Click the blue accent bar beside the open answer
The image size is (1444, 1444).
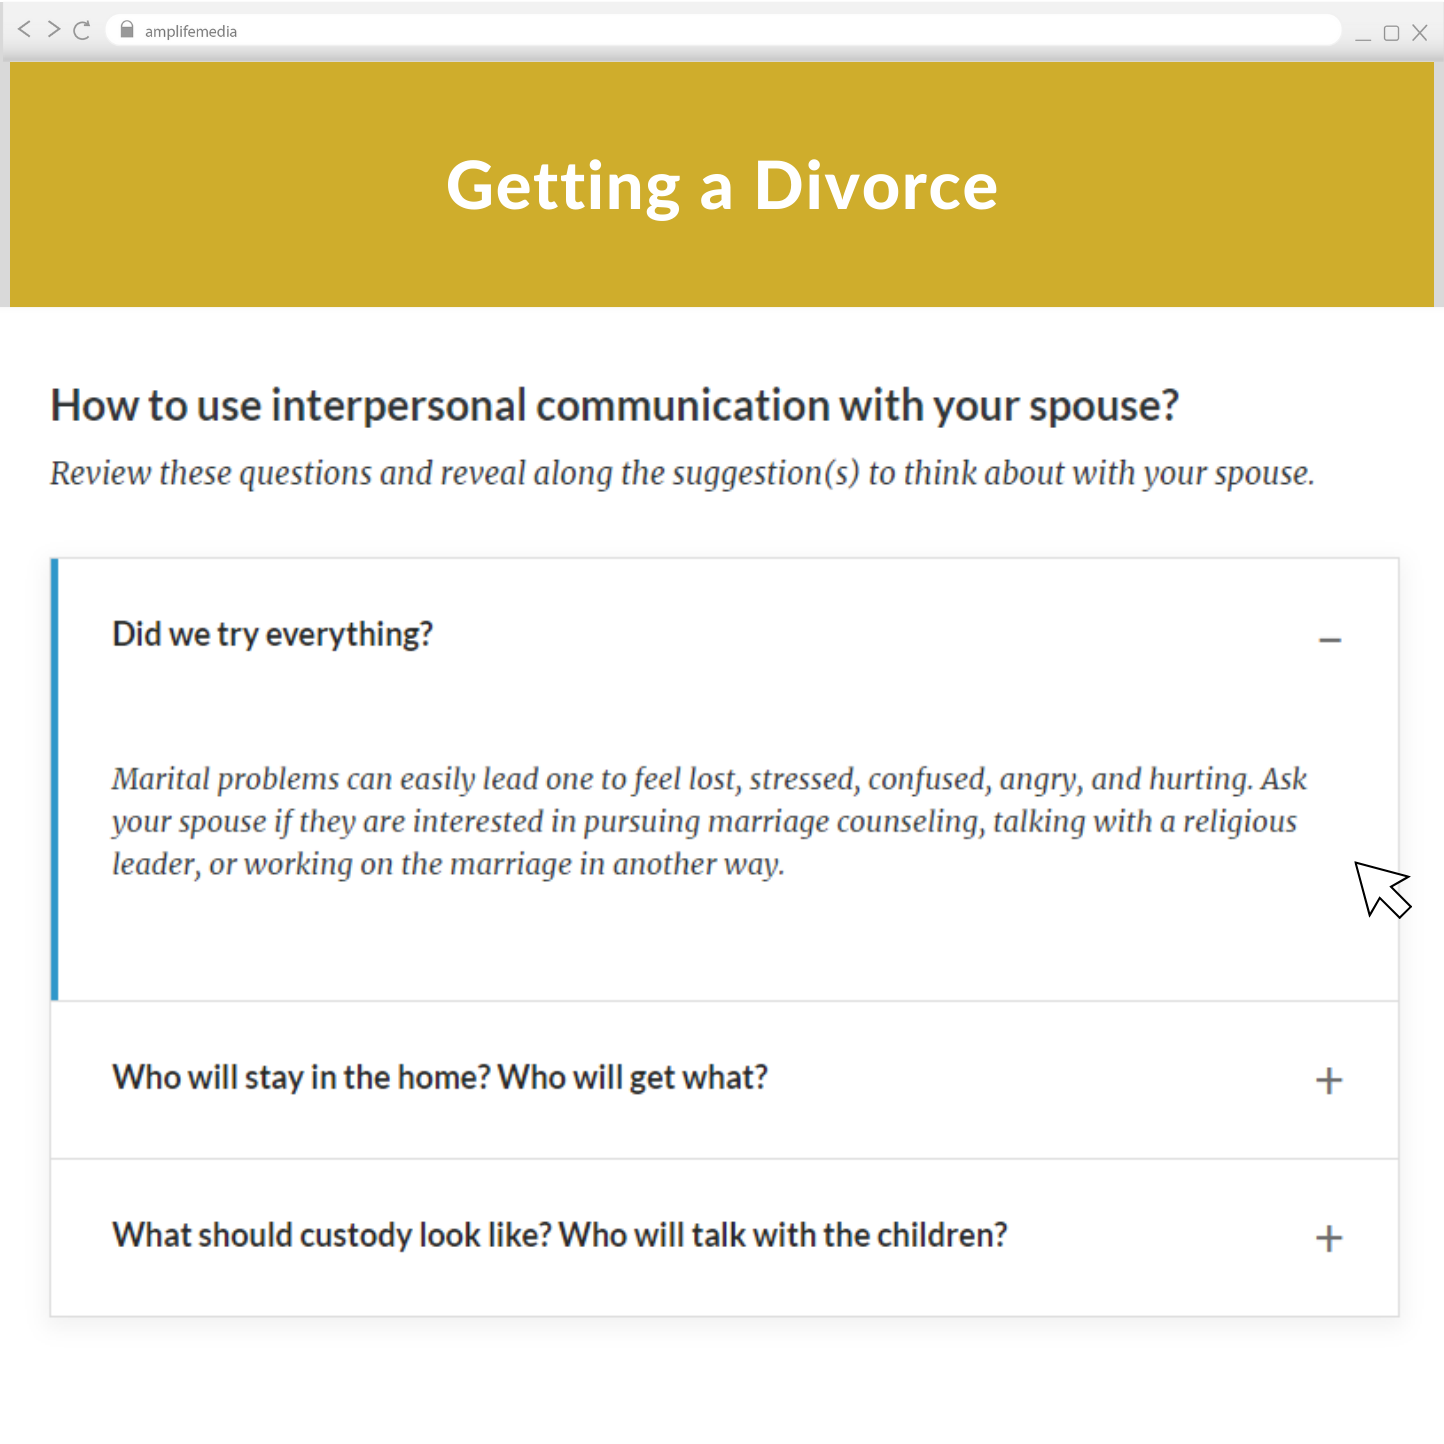[54, 780]
